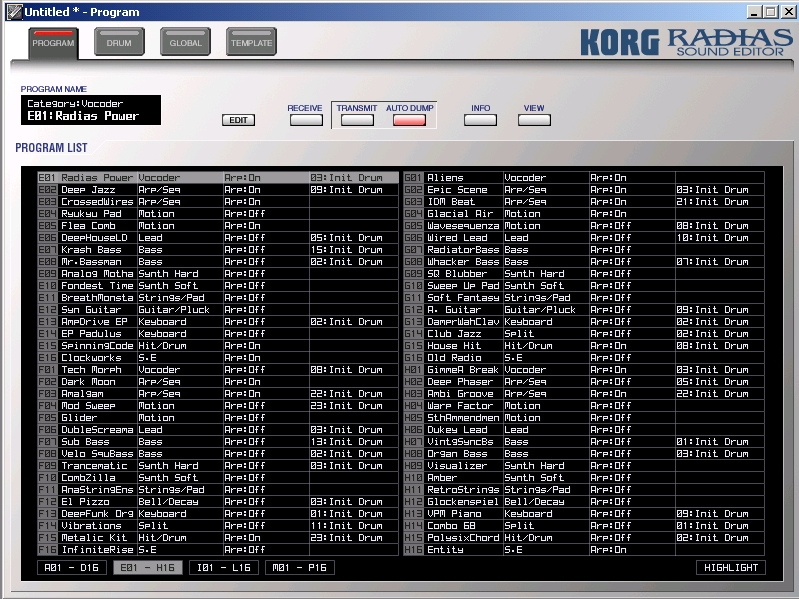Select program G09 SQ Blubber
The image size is (799, 599).
point(584,274)
